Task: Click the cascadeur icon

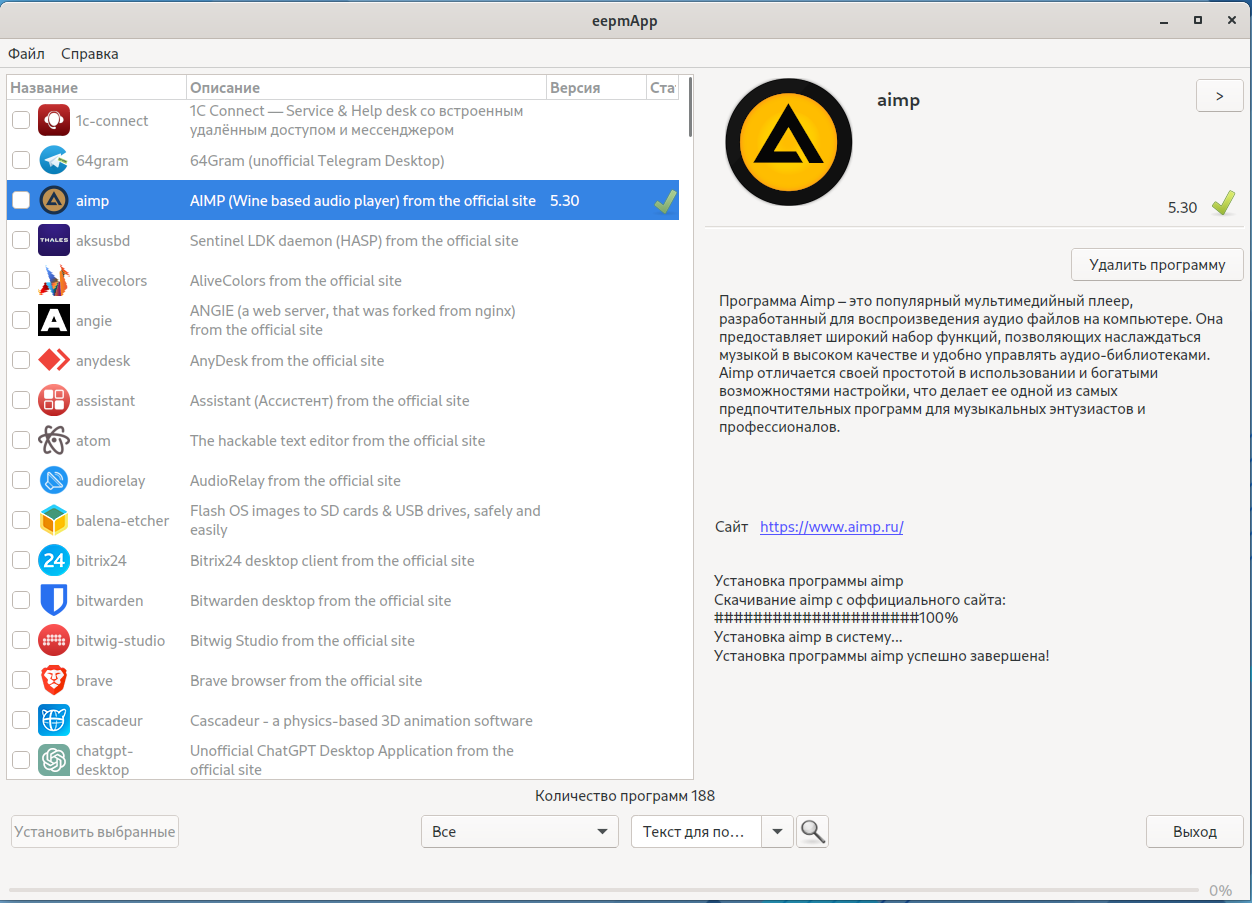Action: 54,720
